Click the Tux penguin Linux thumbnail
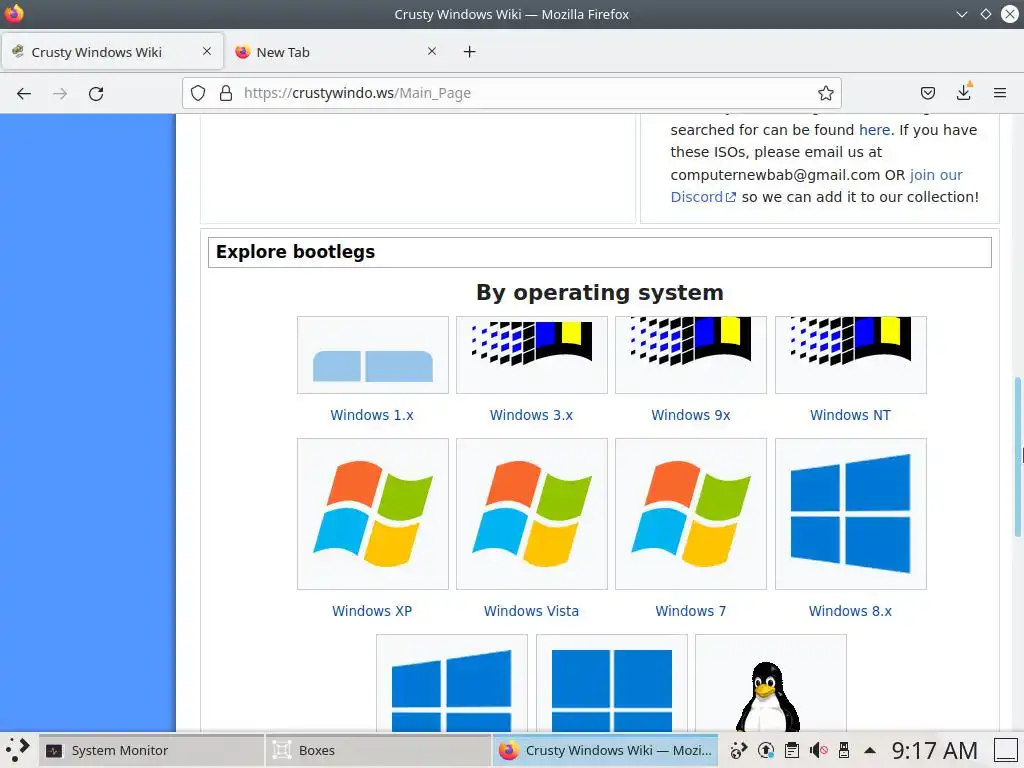 pos(771,684)
